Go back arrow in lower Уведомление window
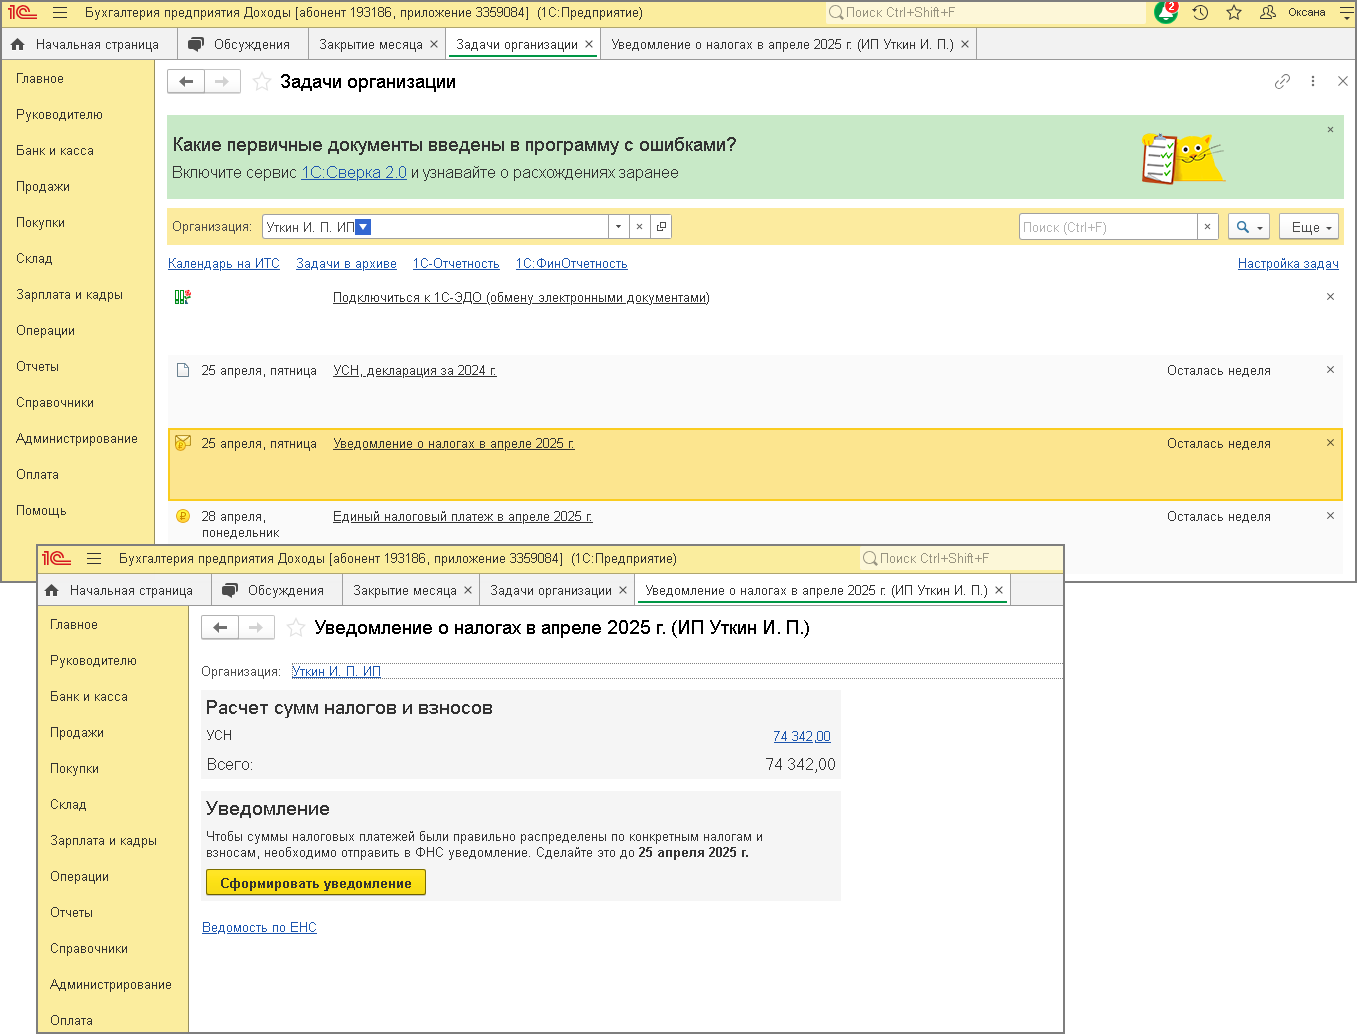Screen dimensions: 1357x1036 pyautogui.click(x=220, y=628)
